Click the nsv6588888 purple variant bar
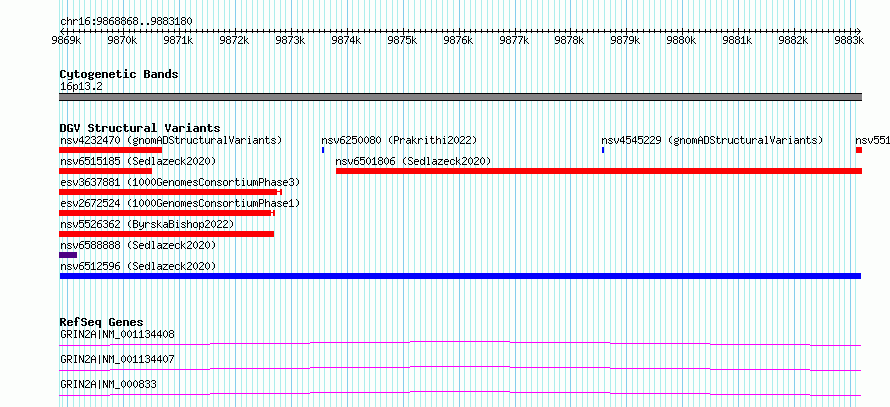The width and height of the screenshot is (890, 407). [x=68, y=255]
